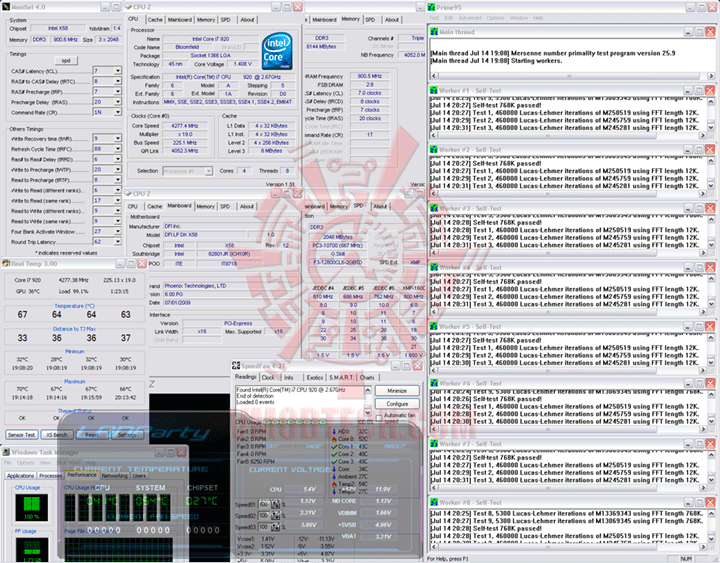Image resolution: width=720 pixels, height=563 pixels.
Task: Click the Minimize button in SpeedFan
Action: pyautogui.click(x=397, y=391)
